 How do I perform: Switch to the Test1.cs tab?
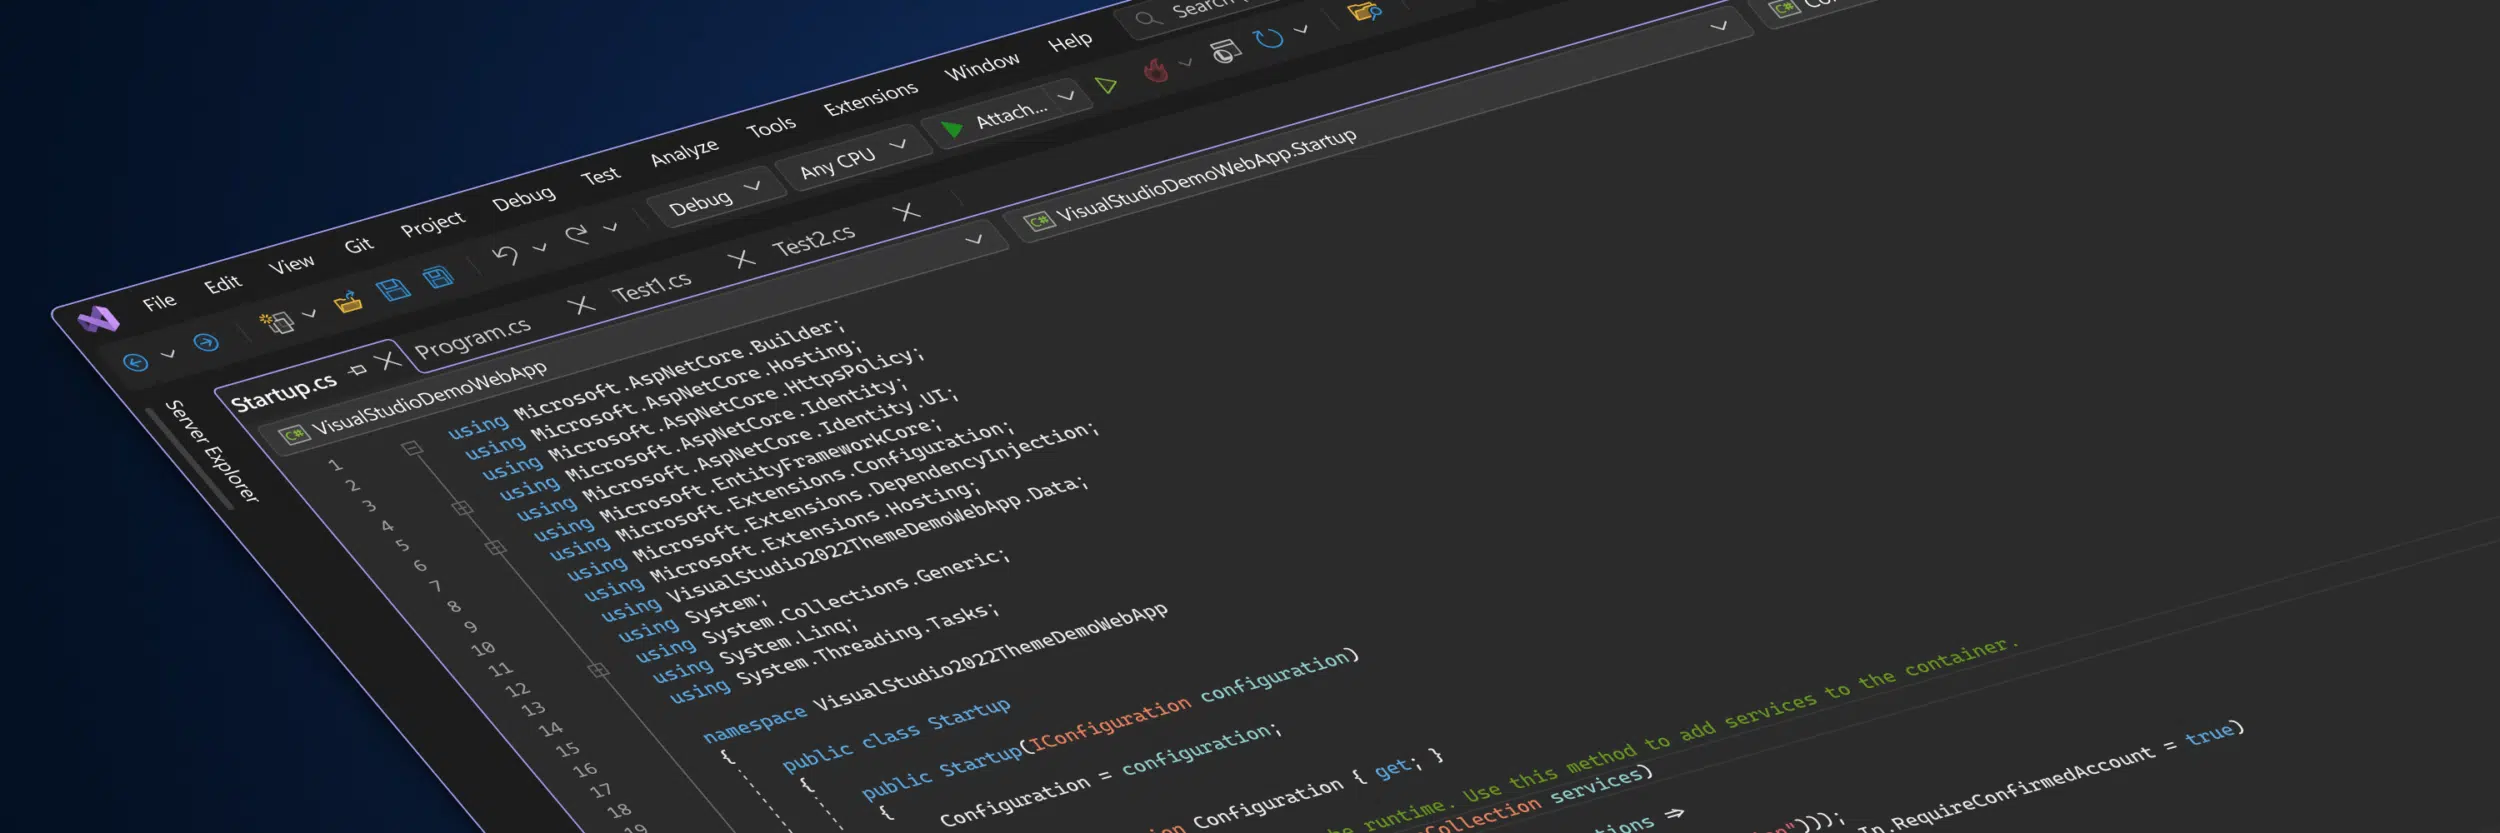(651, 288)
